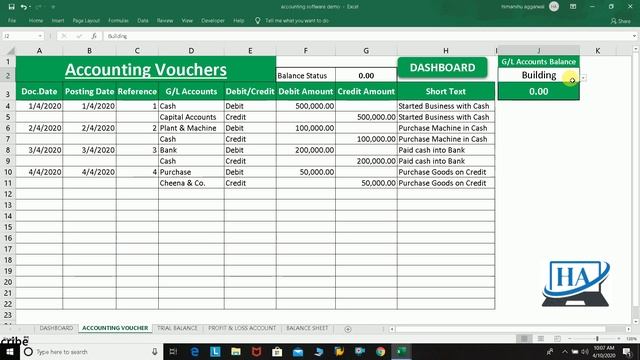Click the zoom slider handle

597,338
